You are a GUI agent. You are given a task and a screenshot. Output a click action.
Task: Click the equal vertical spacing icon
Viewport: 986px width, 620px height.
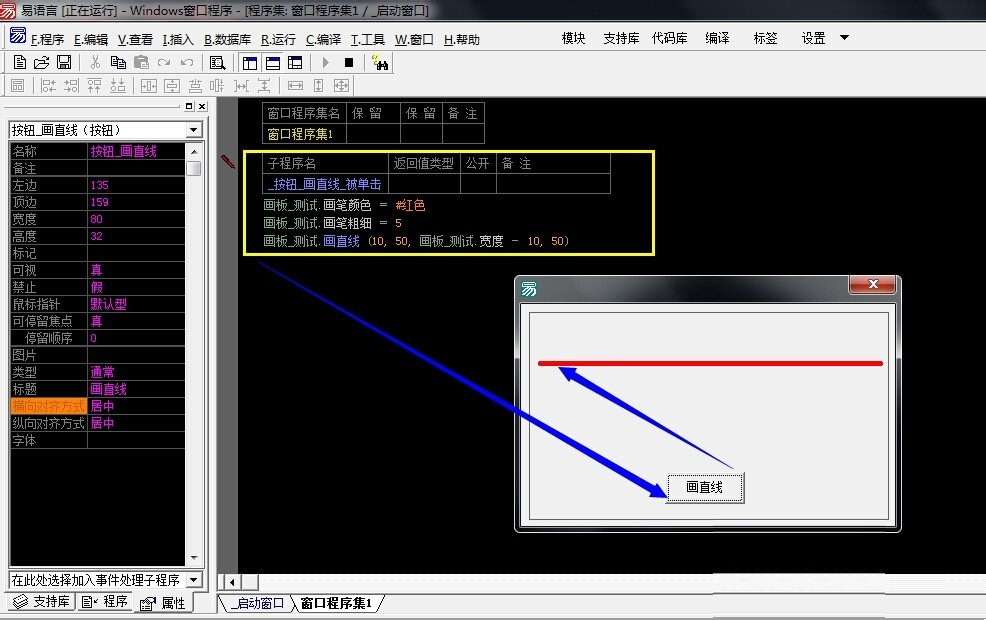(264, 86)
